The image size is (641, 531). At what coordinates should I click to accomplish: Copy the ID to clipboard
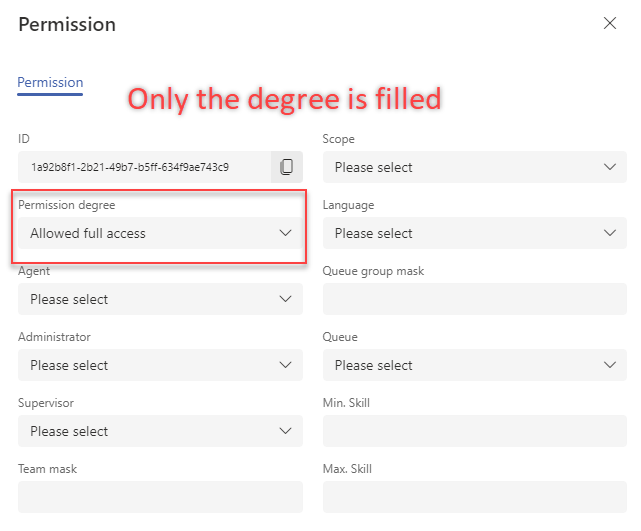tap(287, 167)
